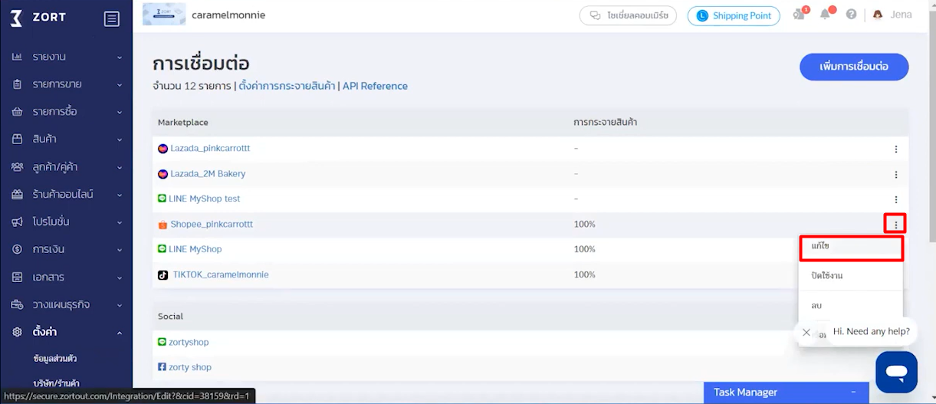Open three-dot menu for Lazada_2M Bakery
The image size is (936, 404).
[x=896, y=174]
